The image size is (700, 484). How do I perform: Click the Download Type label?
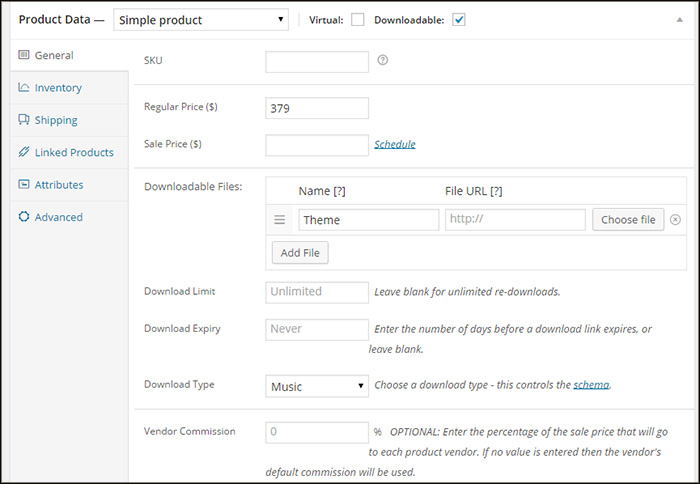(x=179, y=384)
